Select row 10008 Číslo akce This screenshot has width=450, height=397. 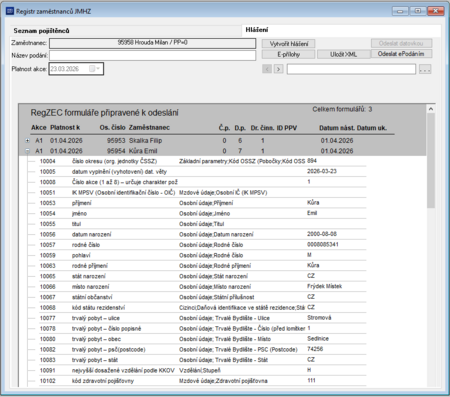203,182
